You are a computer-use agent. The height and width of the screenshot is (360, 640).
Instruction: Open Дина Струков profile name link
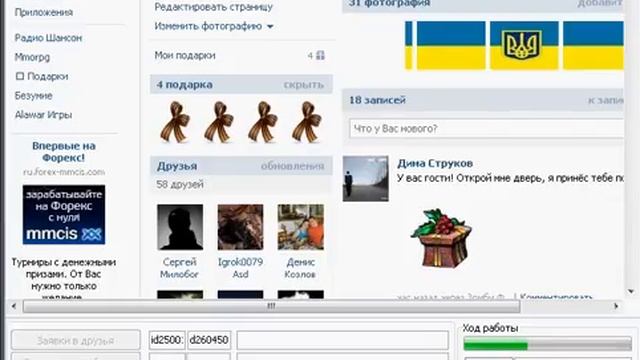[x=435, y=163]
